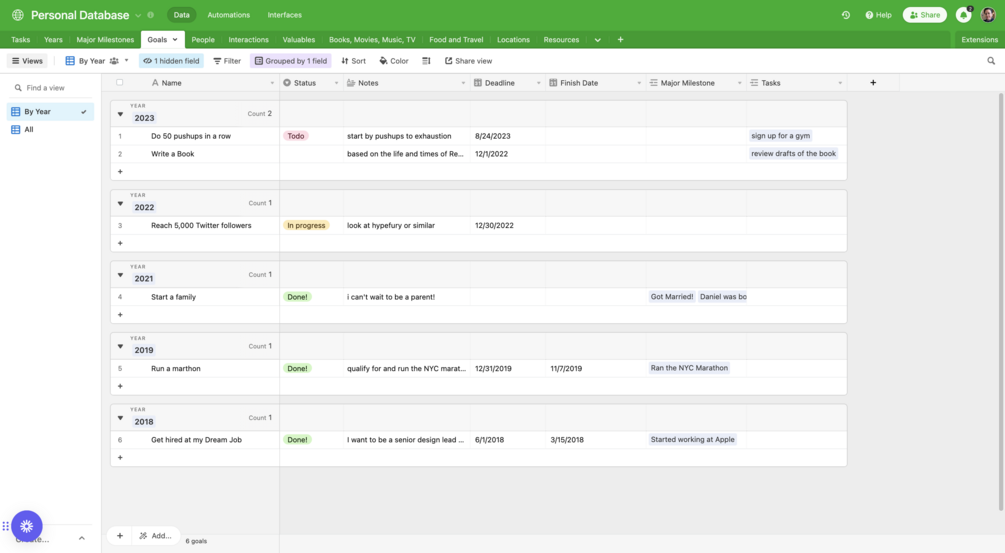This screenshot has width=1005, height=553.
Task: Open the Color records option
Action: 394,61
